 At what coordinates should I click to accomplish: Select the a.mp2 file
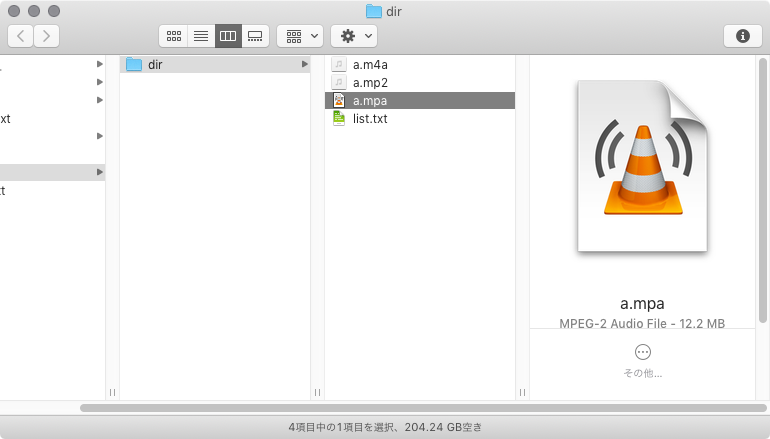(369, 83)
